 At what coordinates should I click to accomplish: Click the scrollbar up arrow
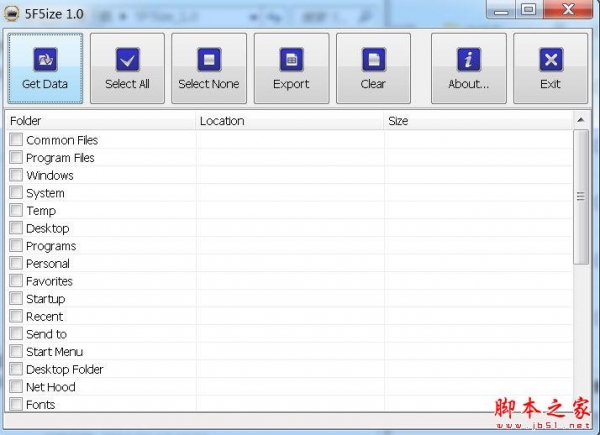pos(581,120)
